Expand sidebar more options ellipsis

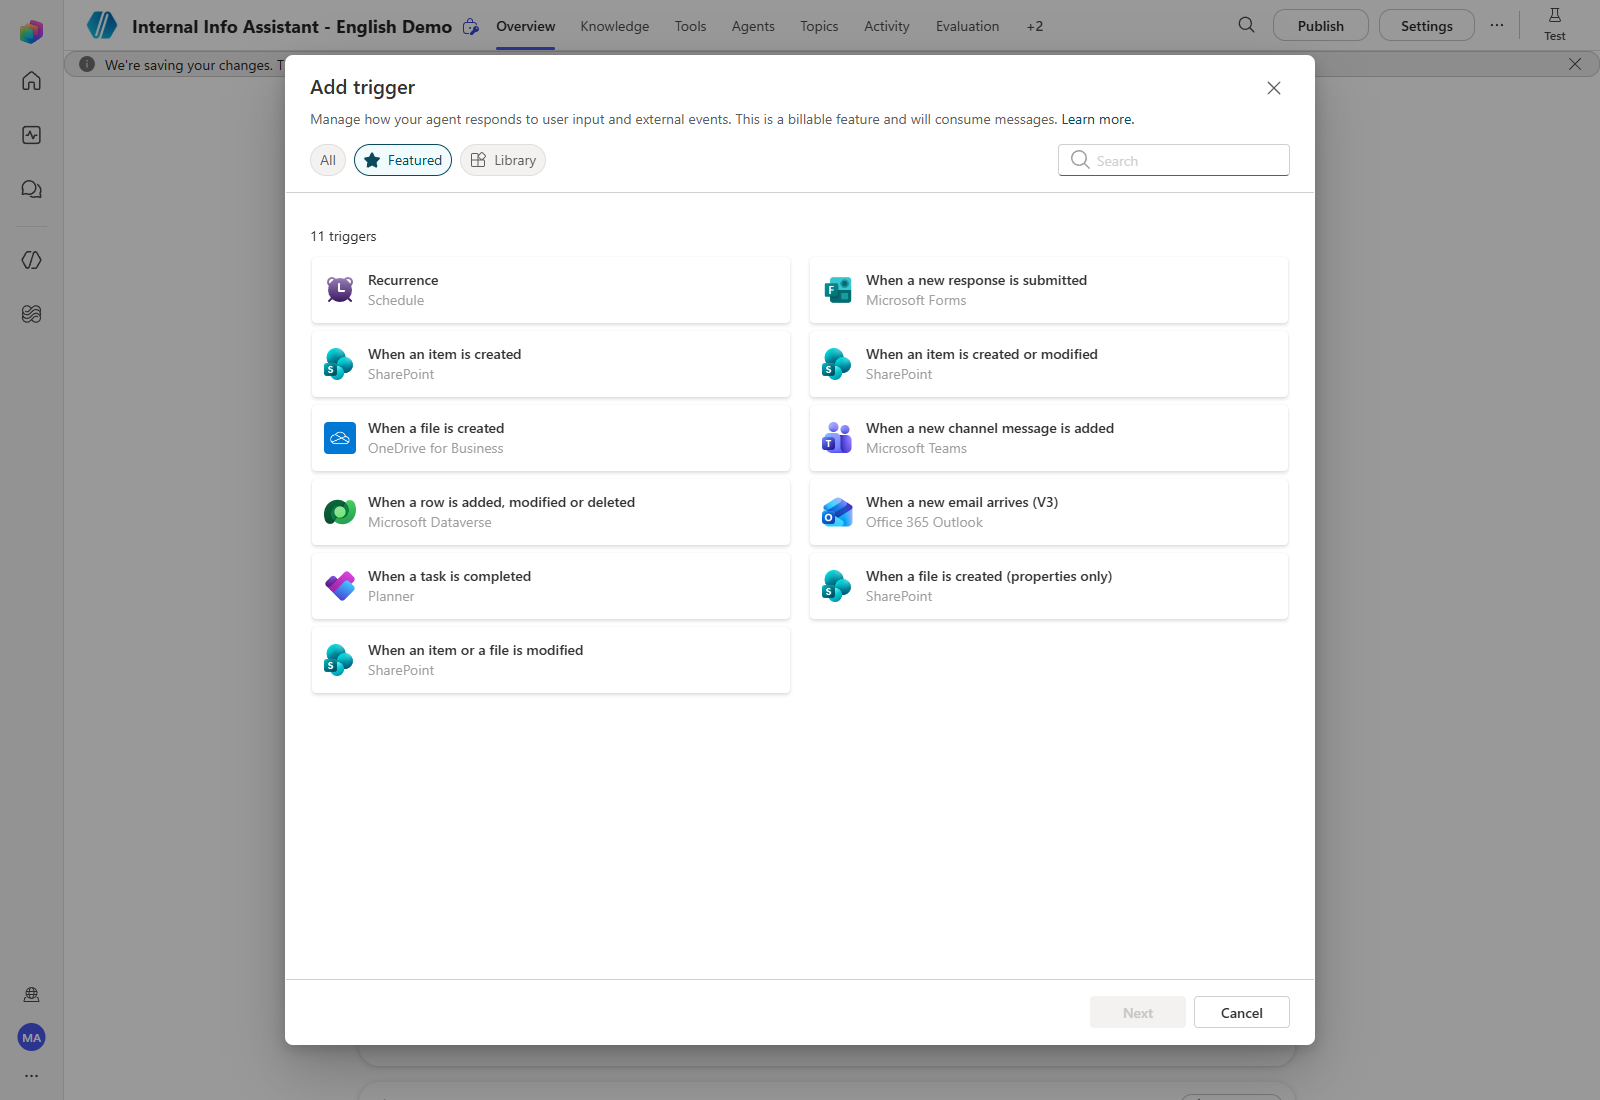click(32, 1076)
